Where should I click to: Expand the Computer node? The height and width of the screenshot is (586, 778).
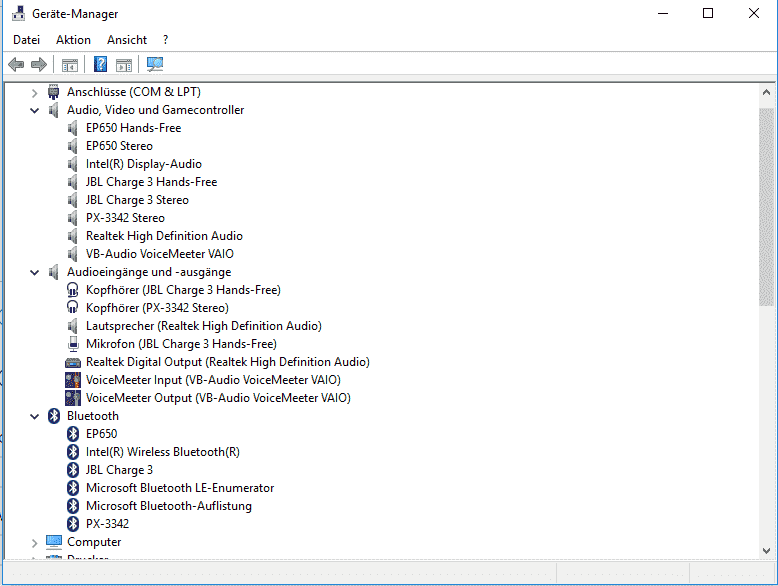(34, 543)
